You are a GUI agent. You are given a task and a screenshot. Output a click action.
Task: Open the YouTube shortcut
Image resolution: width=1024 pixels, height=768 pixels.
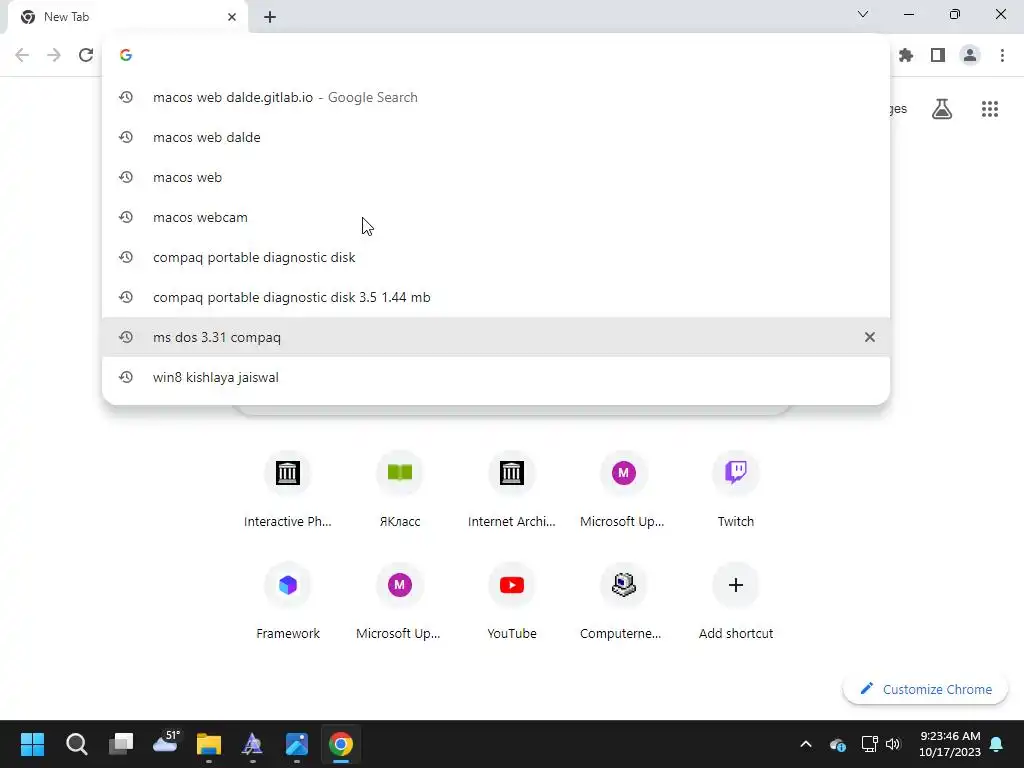pos(511,601)
